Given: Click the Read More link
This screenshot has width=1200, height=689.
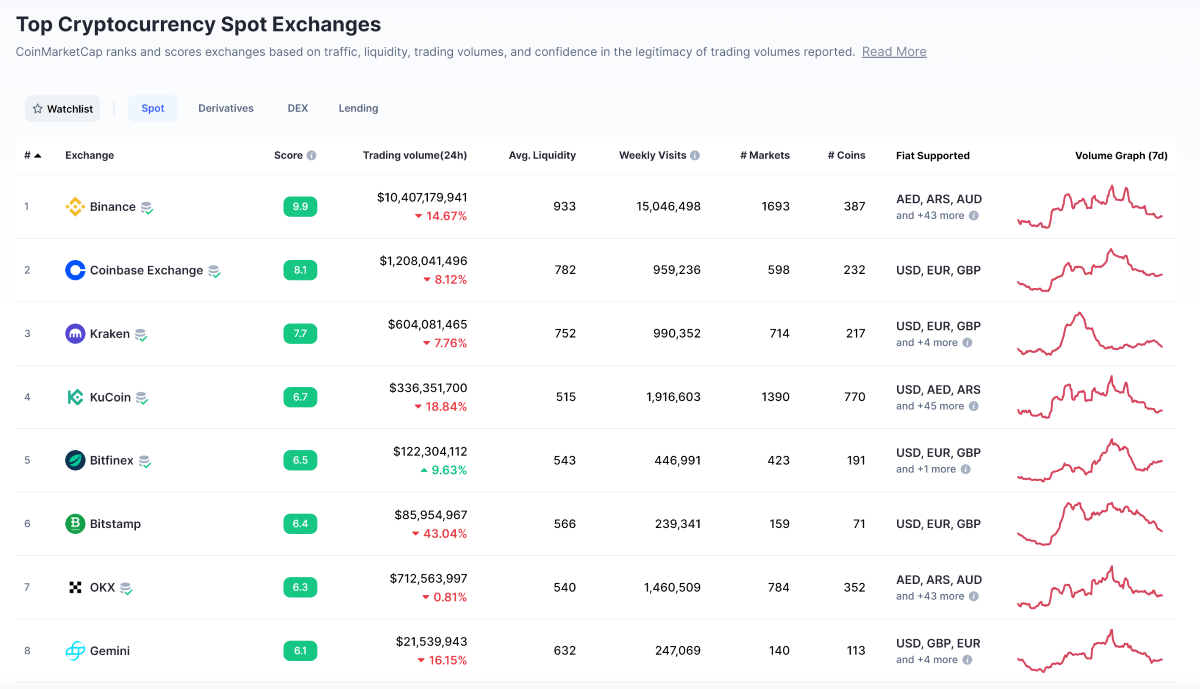Looking at the screenshot, I should pos(894,52).
